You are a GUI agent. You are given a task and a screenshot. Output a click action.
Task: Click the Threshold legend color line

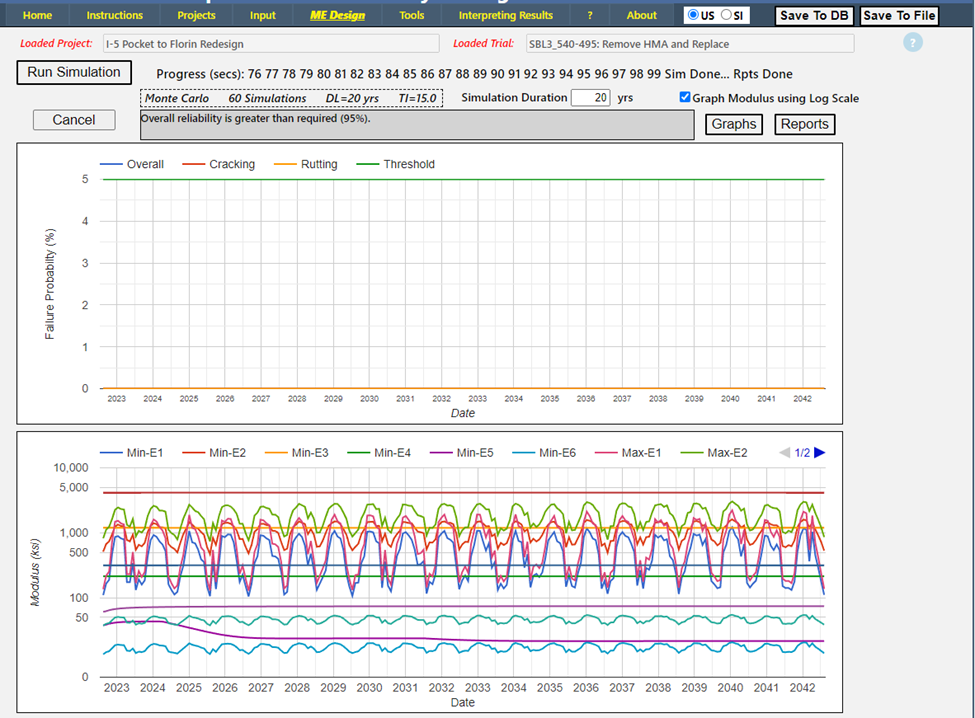coord(368,164)
